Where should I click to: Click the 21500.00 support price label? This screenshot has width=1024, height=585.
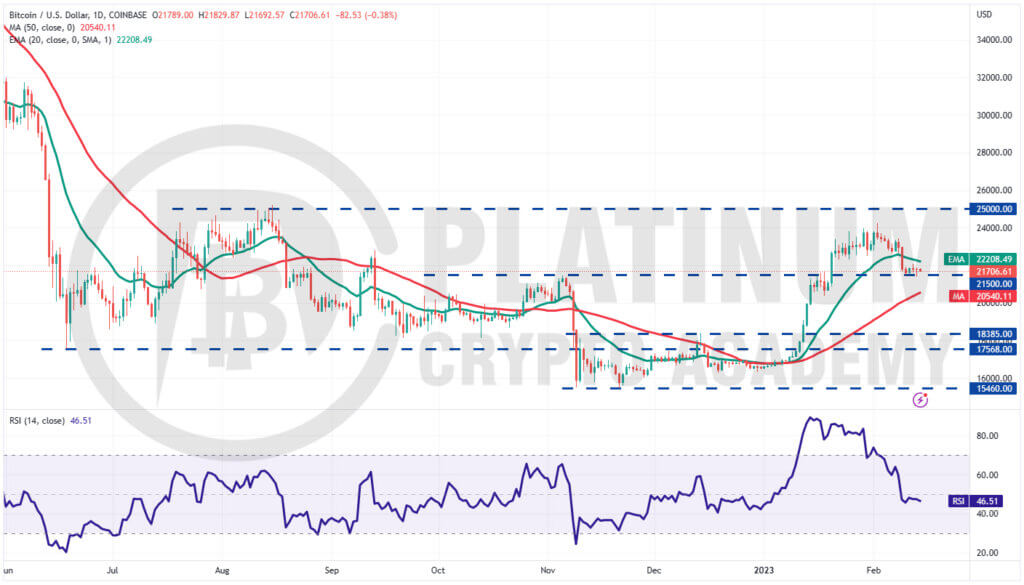click(993, 284)
